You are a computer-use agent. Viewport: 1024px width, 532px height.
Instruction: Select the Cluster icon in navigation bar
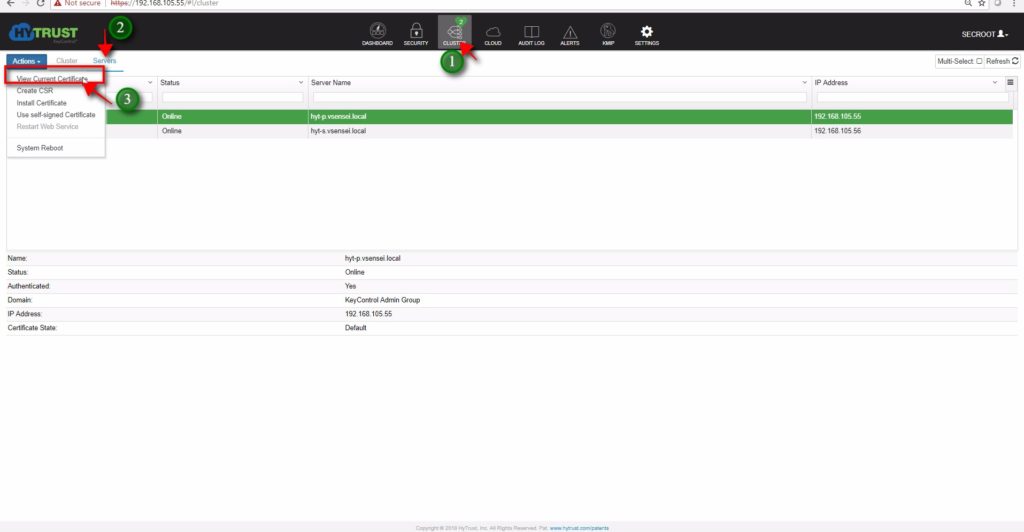(453, 35)
